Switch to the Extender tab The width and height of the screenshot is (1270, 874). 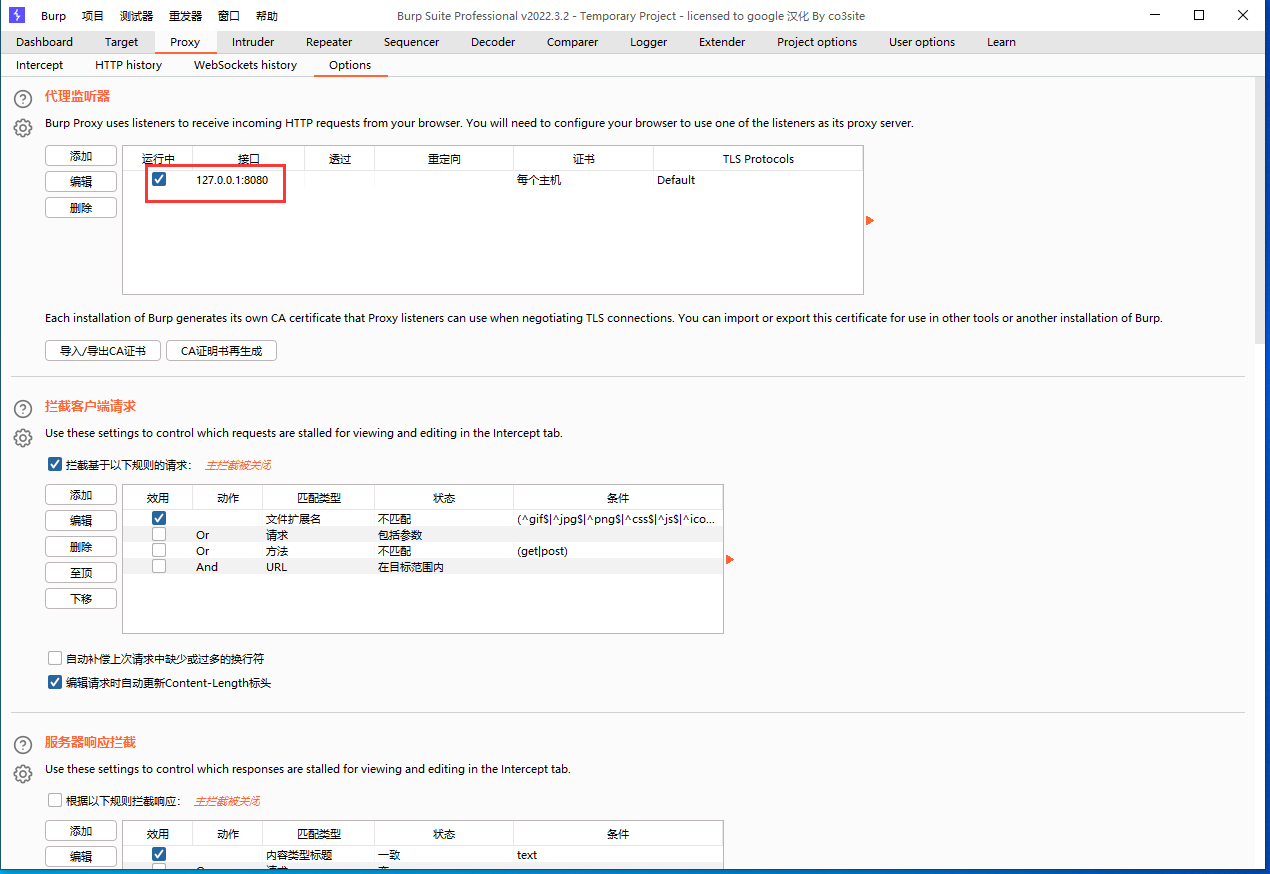[722, 42]
